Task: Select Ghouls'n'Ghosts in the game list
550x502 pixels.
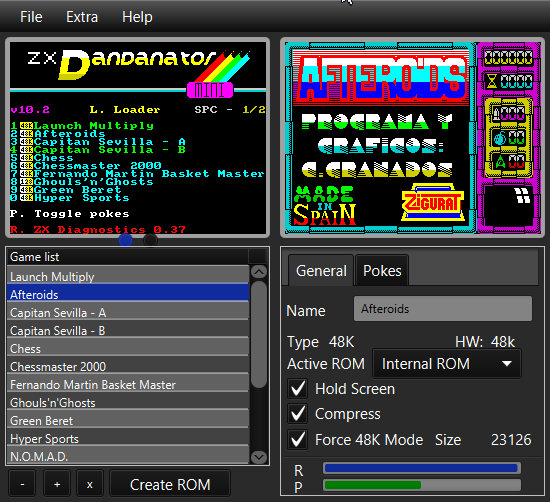Action: coord(128,402)
